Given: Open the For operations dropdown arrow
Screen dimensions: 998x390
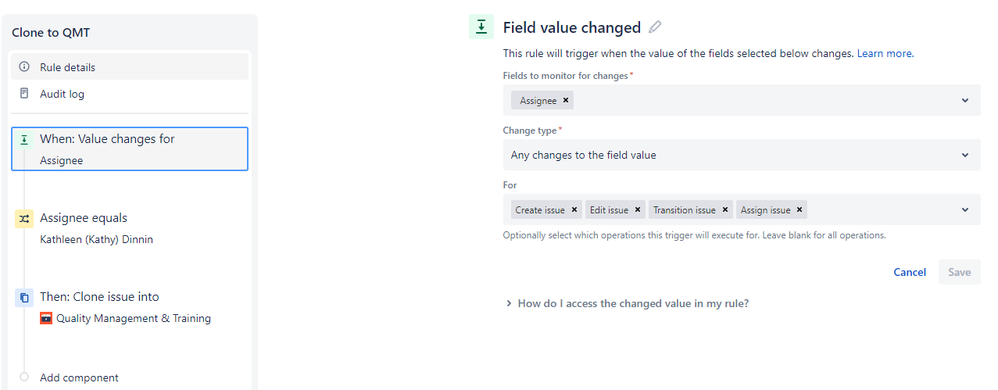Looking at the screenshot, I should (x=966, y=210).
